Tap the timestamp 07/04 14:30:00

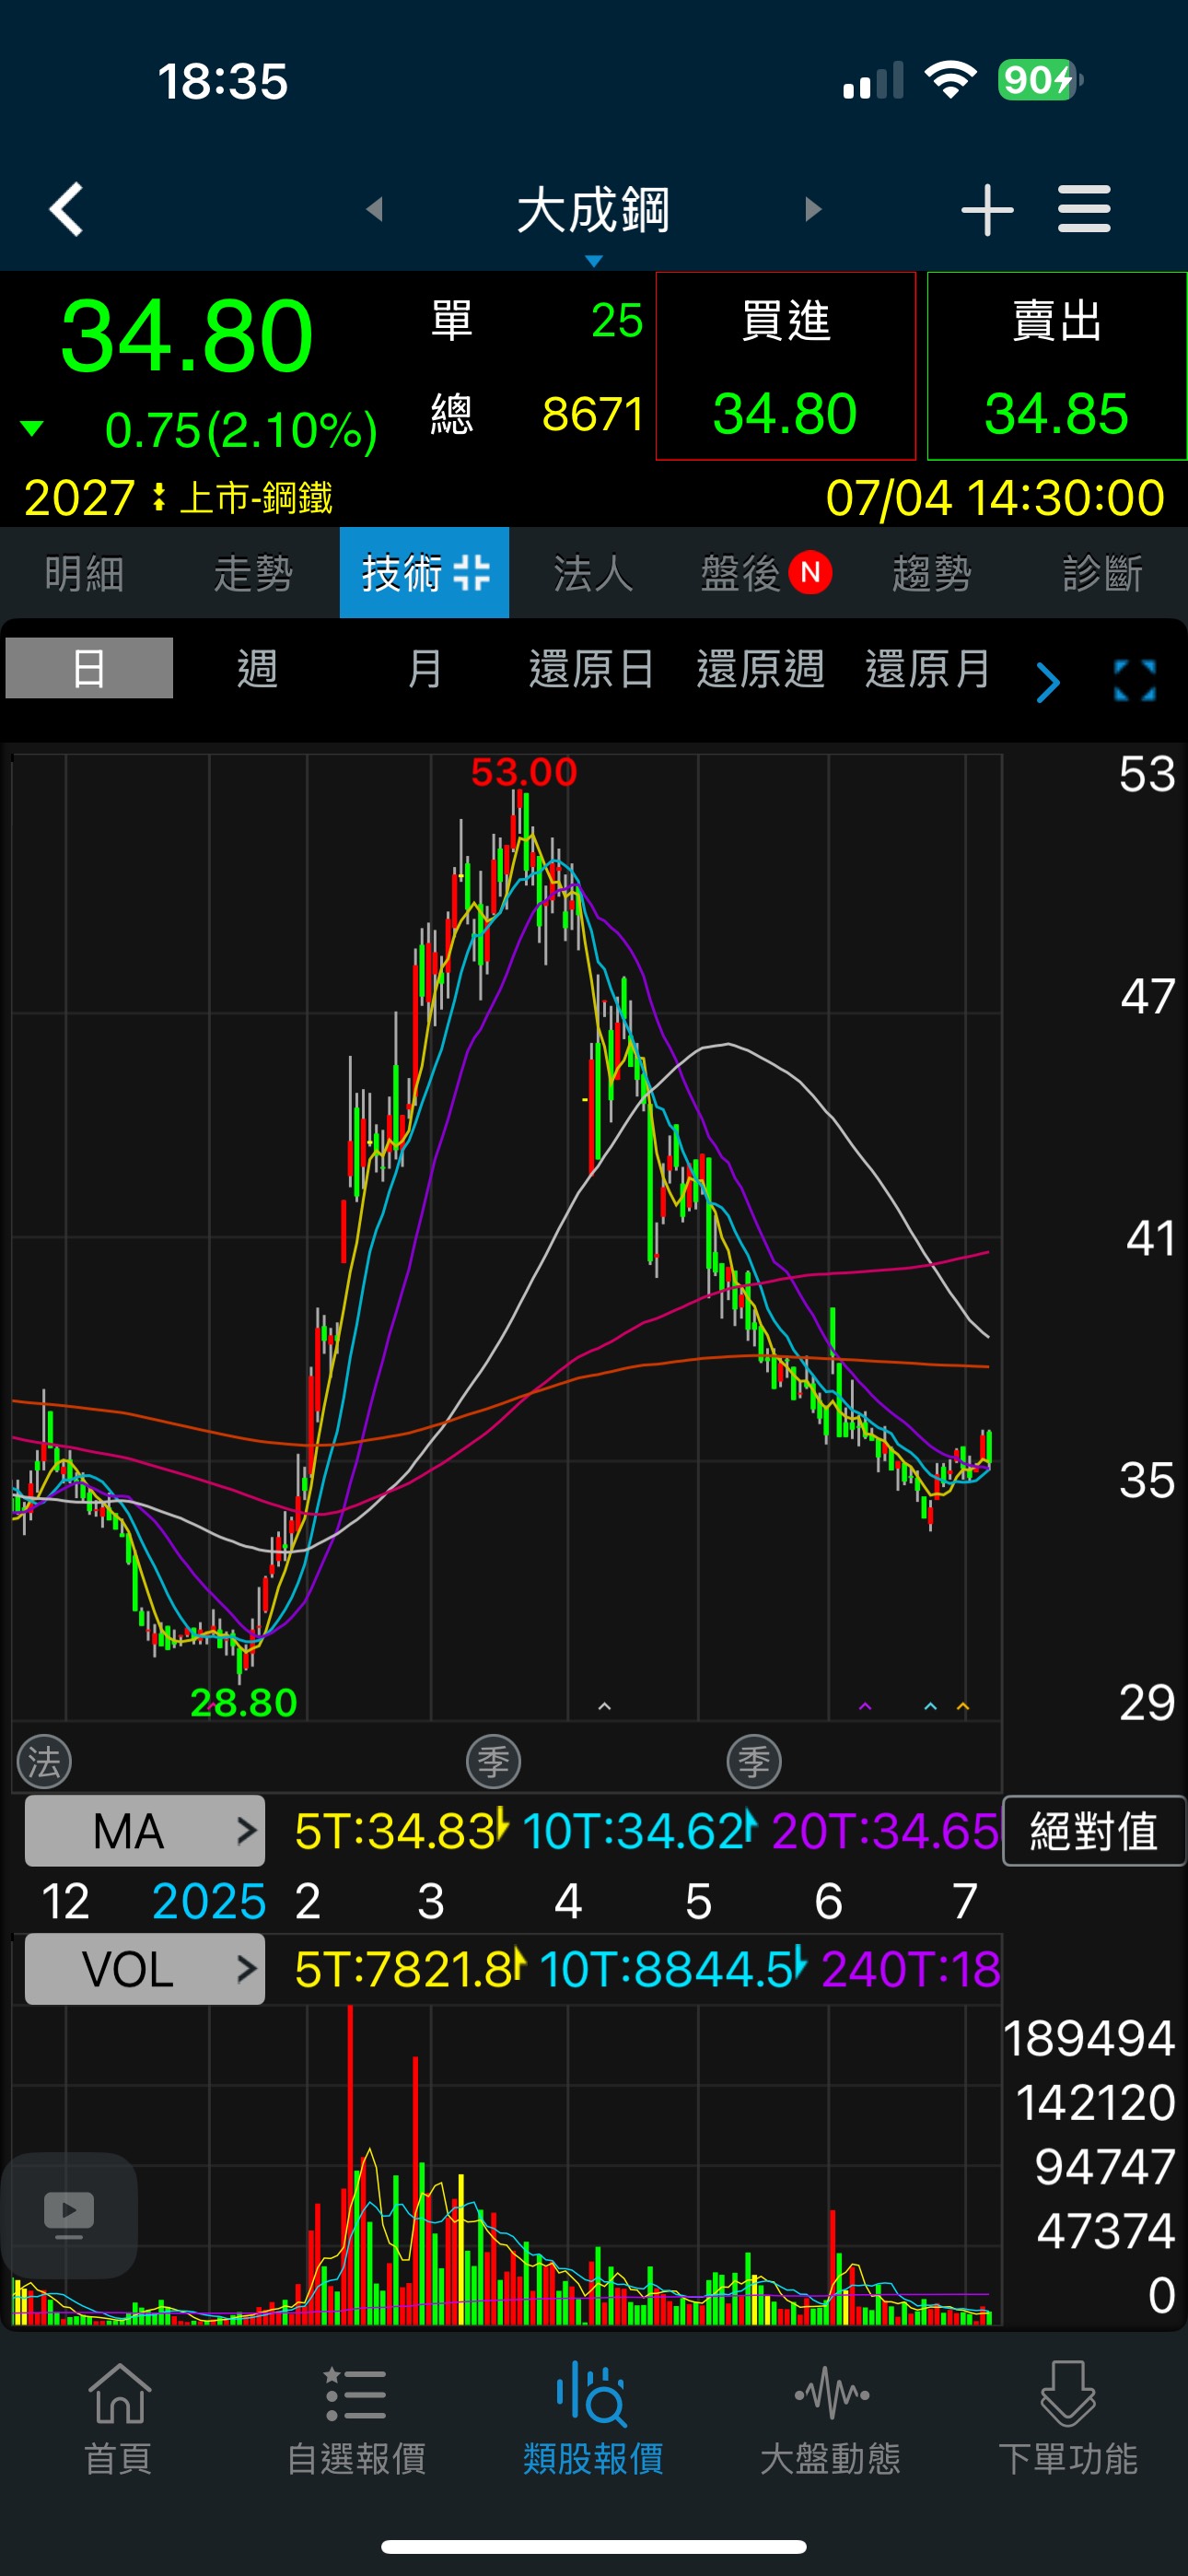pos(995,497)
